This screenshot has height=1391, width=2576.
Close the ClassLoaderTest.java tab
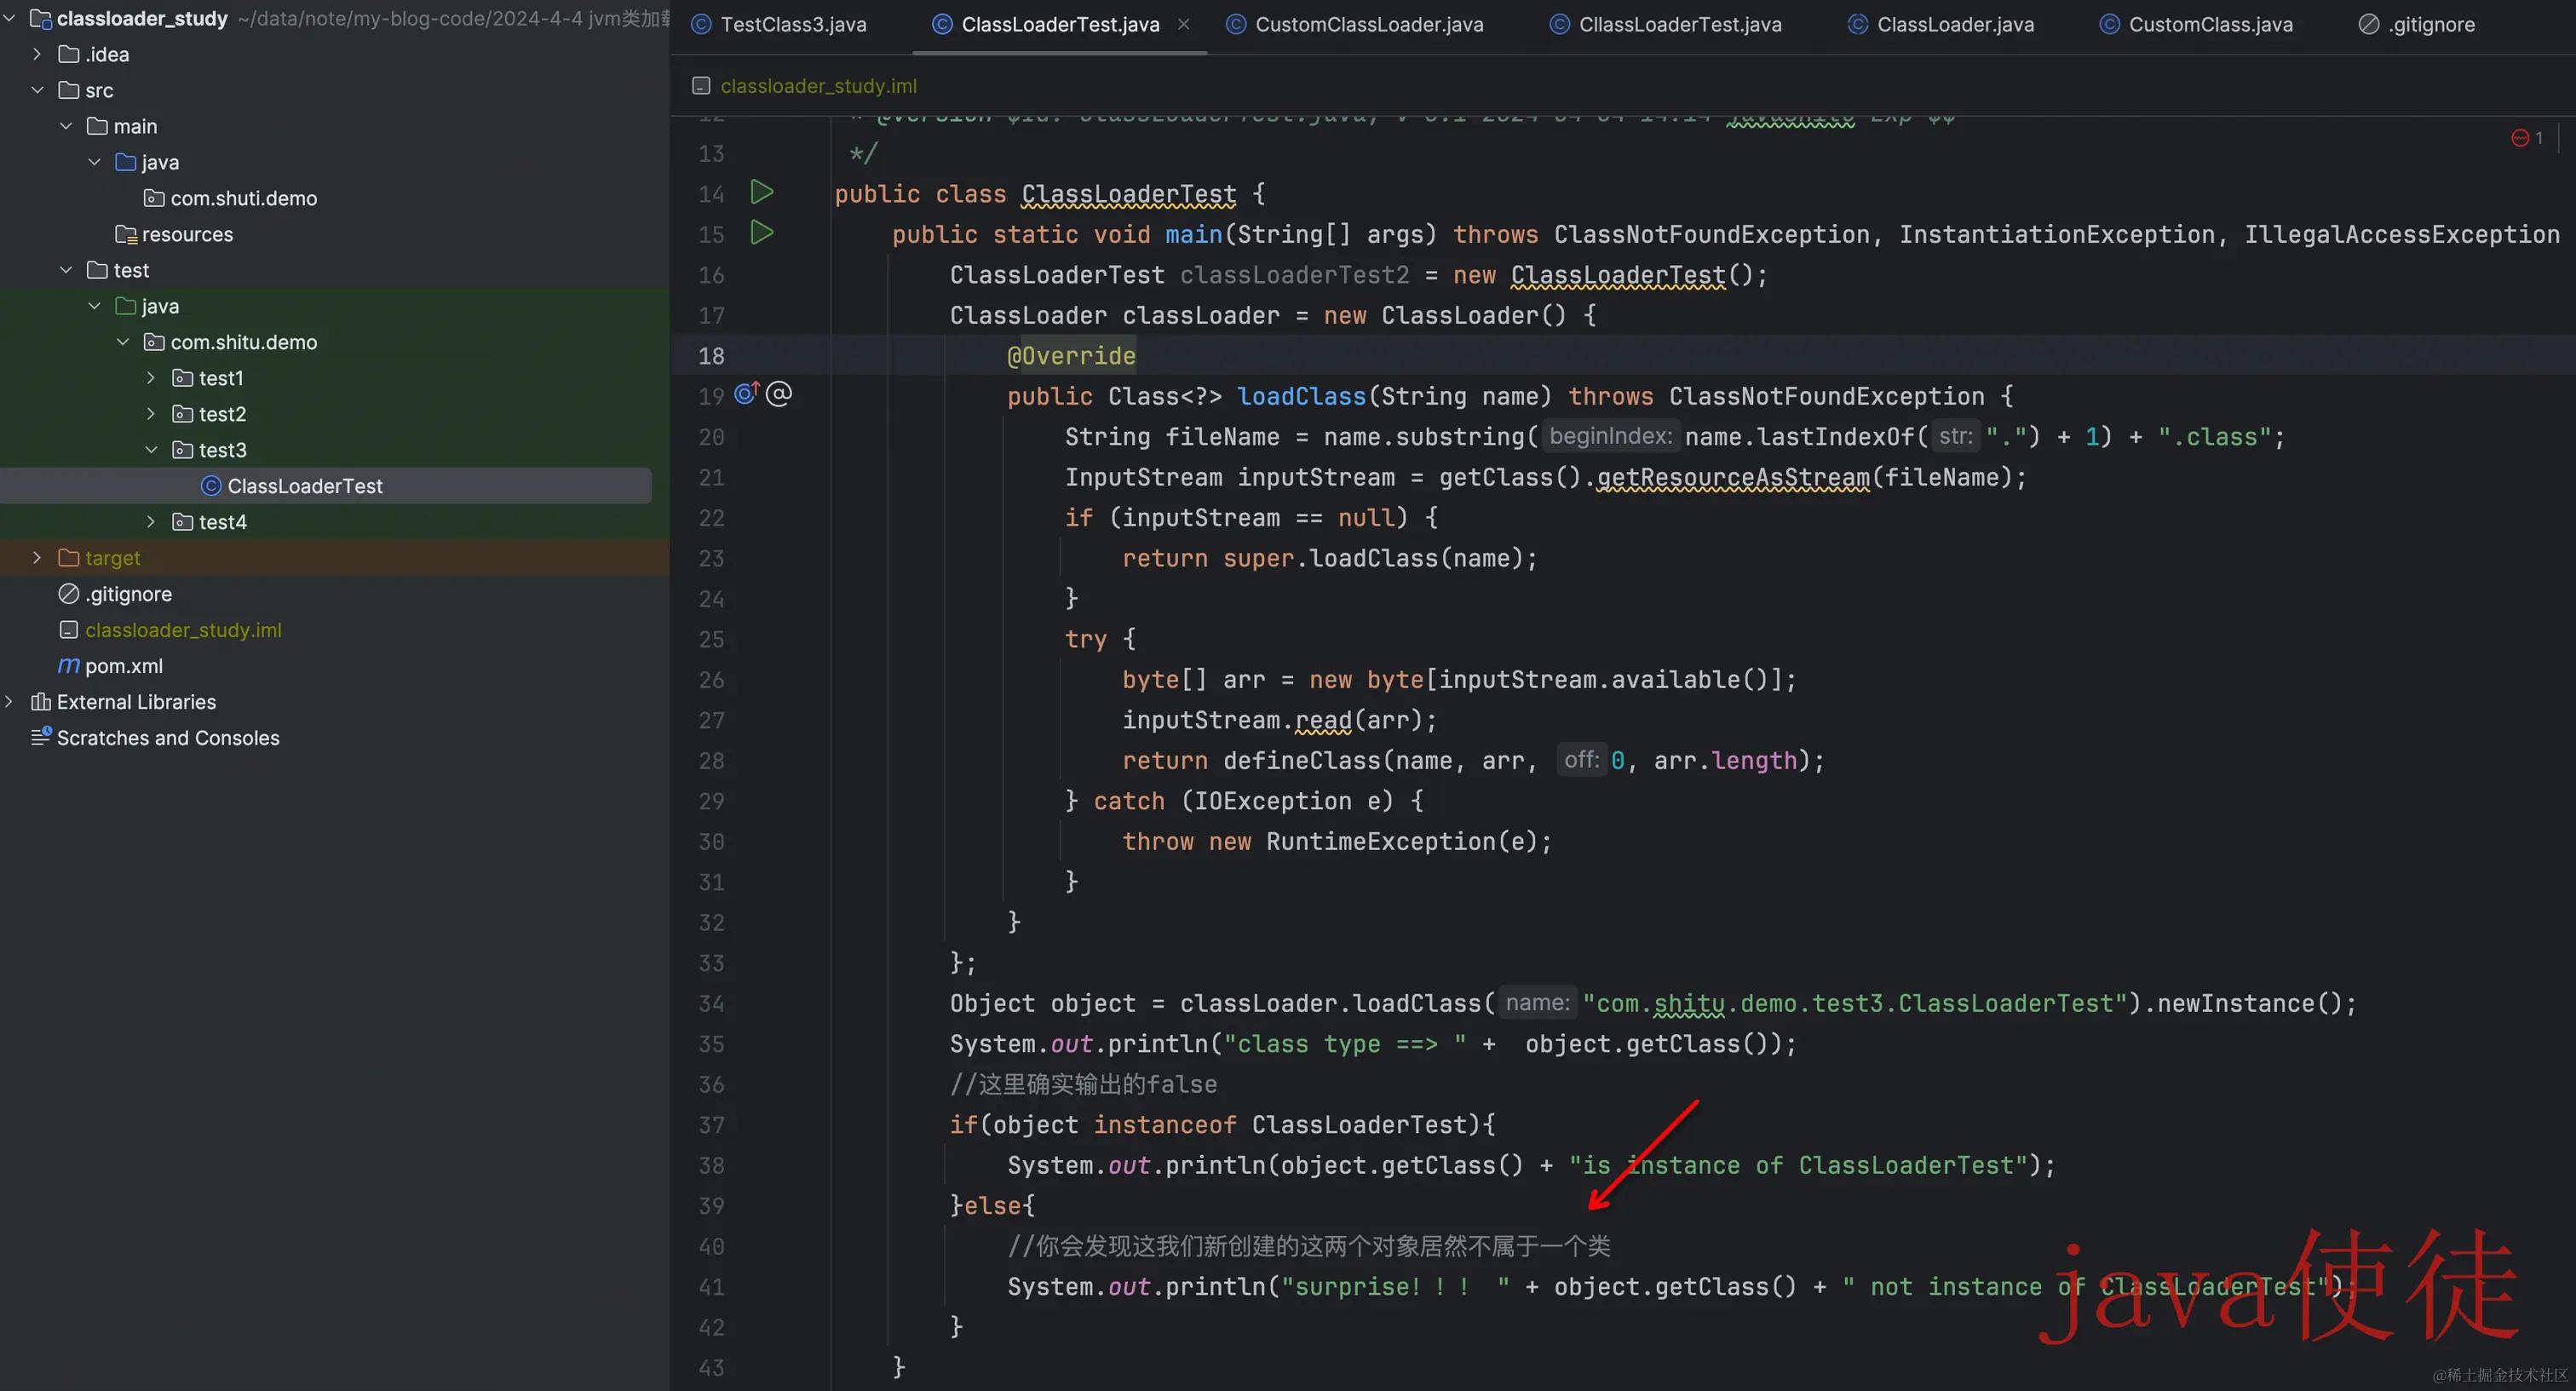(1184, 24)
